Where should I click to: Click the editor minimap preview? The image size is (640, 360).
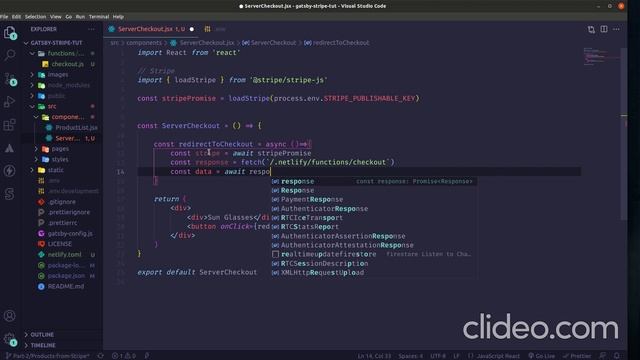pos(602,56)
